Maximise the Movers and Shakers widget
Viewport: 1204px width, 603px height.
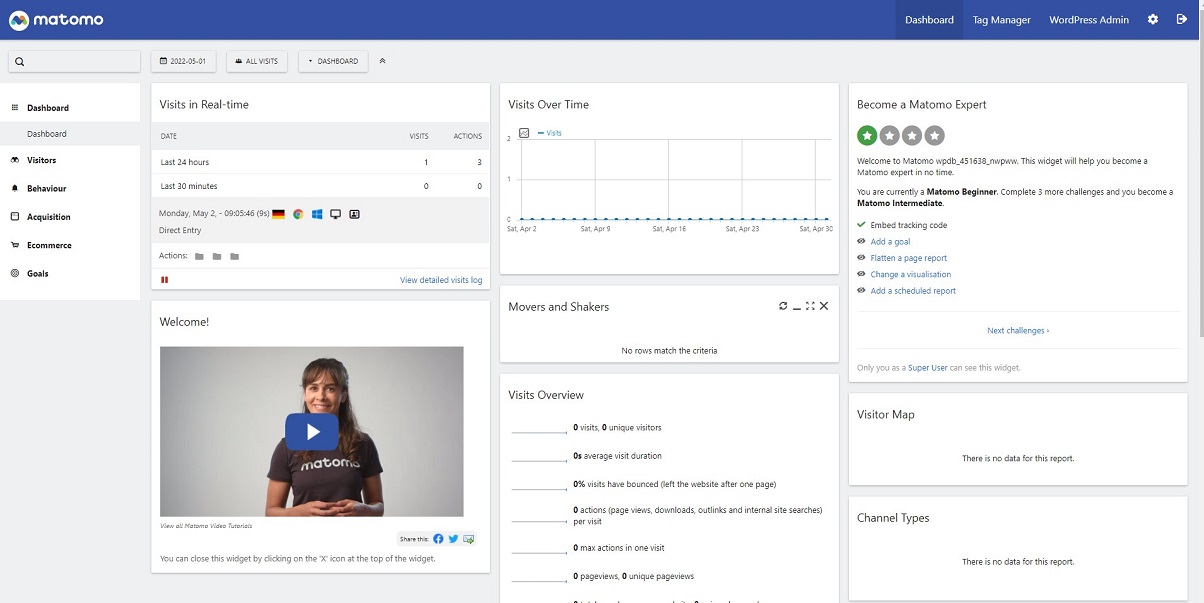(810, 306)
